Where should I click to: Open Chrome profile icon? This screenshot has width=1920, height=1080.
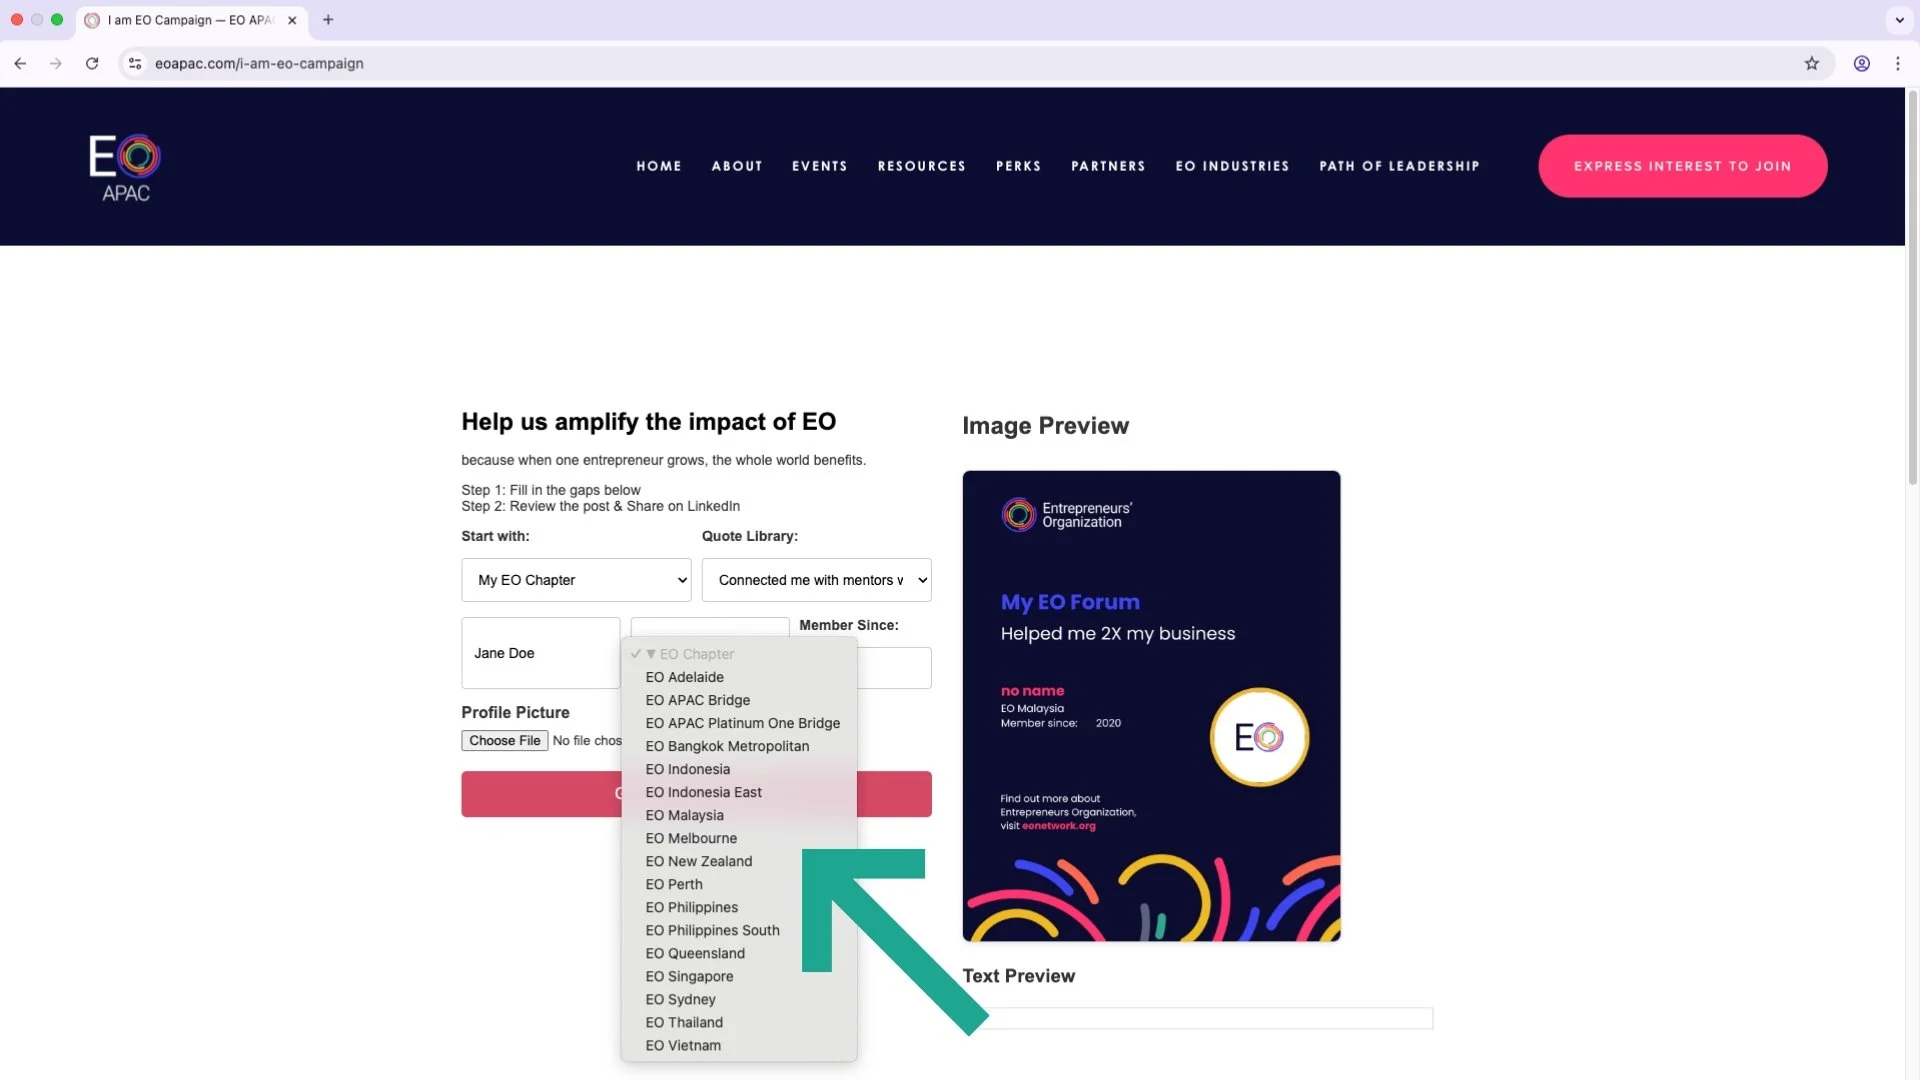(1861, 63)
